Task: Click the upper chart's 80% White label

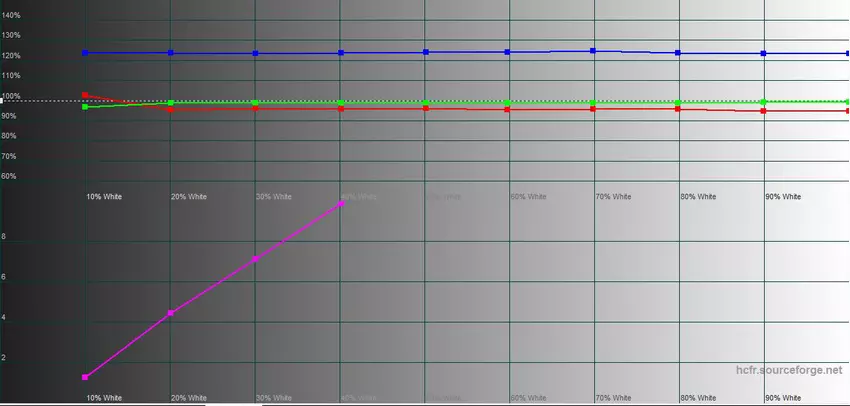Action: (698, 197)
